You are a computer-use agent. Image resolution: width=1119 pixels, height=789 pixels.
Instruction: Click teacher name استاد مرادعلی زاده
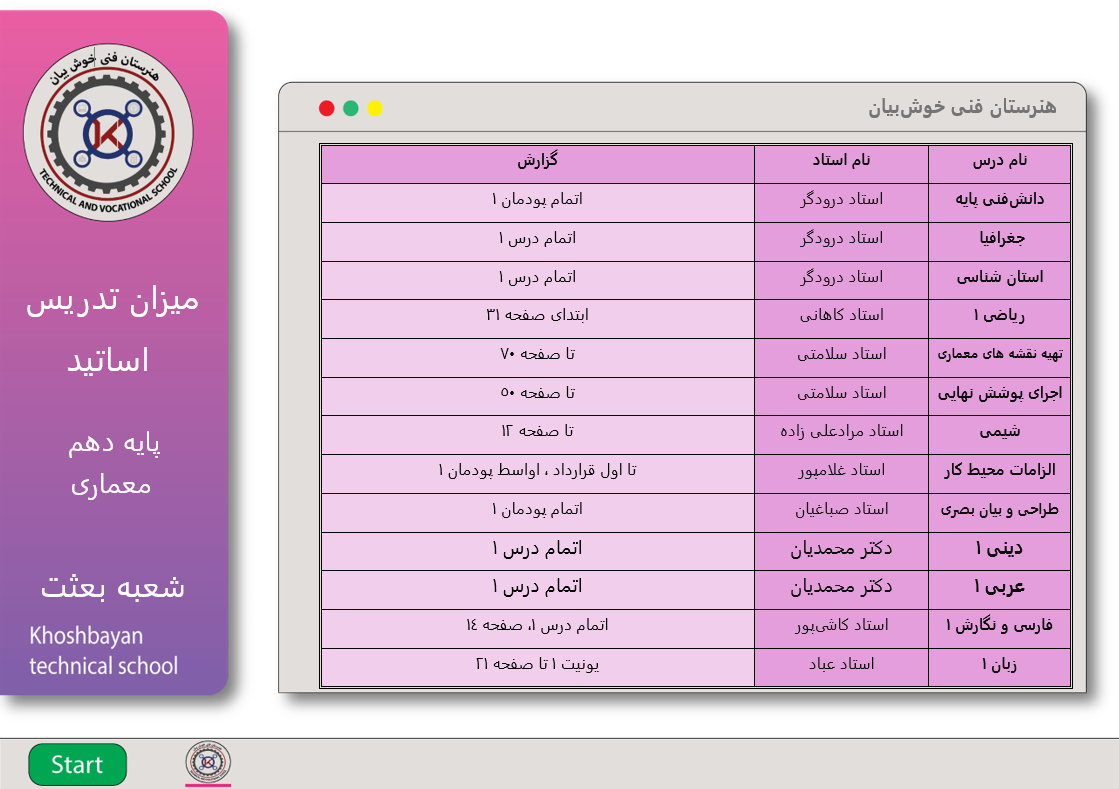click(x=841, y=432)
